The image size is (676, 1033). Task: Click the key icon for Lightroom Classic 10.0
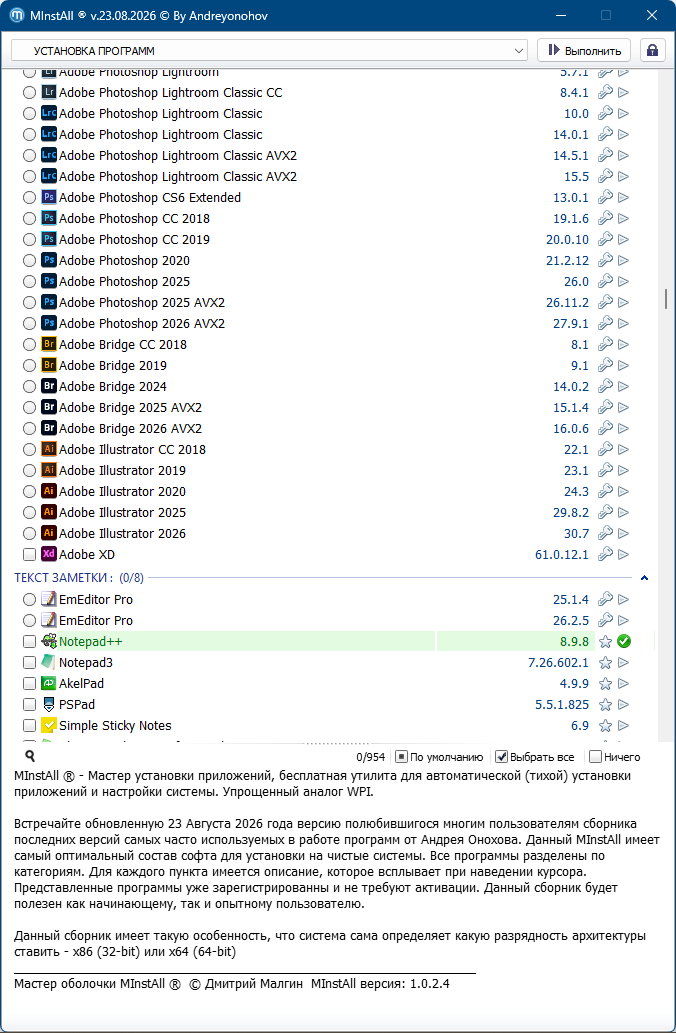click(605, 114)
